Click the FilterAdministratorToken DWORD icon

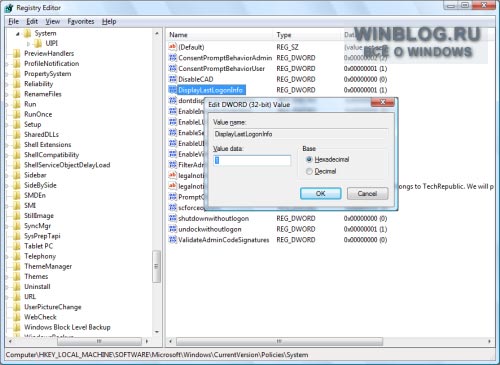point(172,165)
